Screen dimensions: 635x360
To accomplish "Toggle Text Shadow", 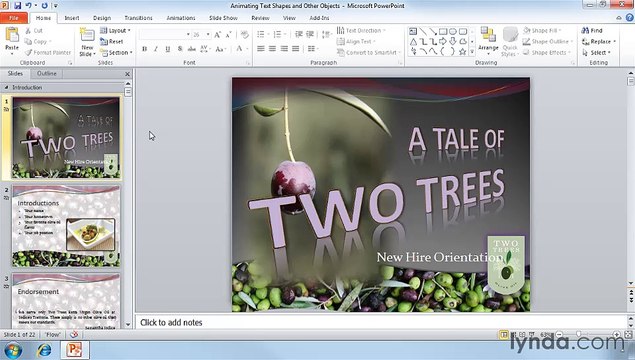I will (x=180, y=49).
